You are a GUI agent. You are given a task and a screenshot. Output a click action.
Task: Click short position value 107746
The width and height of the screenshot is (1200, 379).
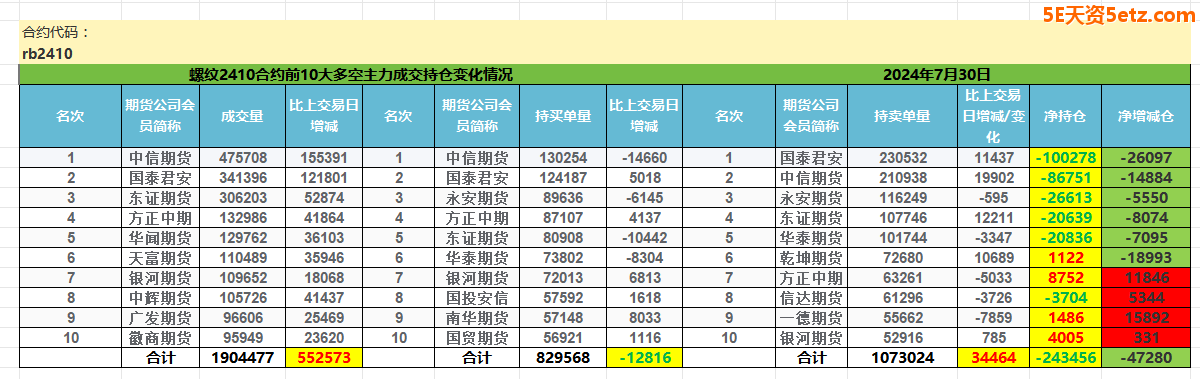(902, 217)
